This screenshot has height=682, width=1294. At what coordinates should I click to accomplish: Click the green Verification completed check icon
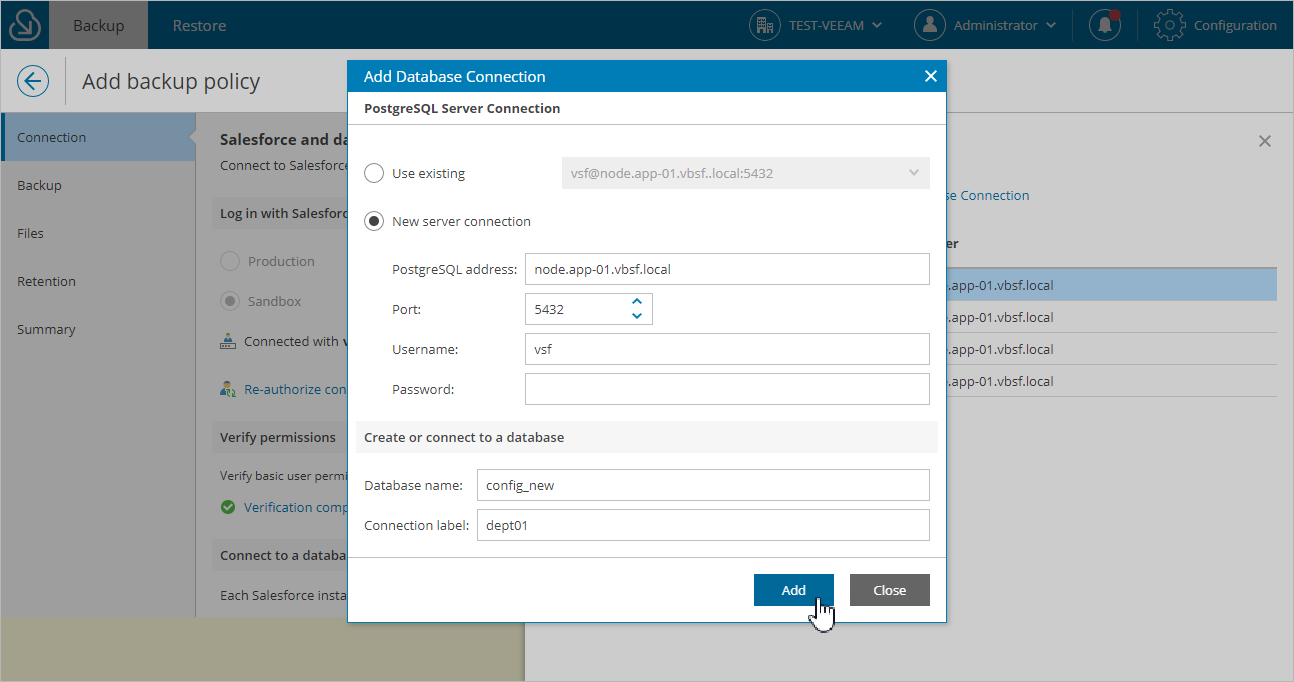pyautogui.click(x=228, y=507)
